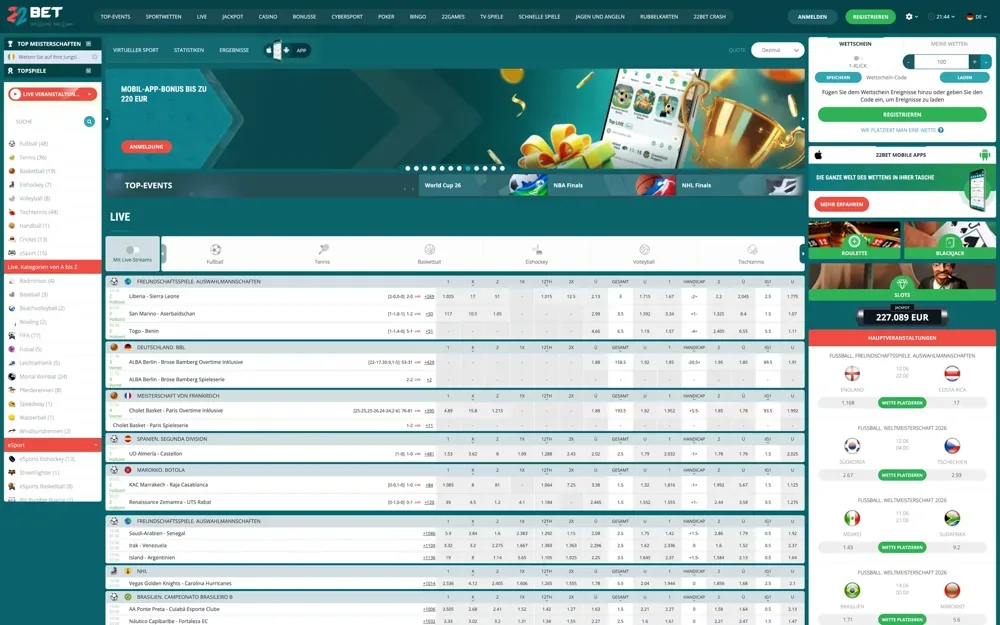Open the Fußball (48) sport icon in sidebar
1000x625 pixels.
11,143
